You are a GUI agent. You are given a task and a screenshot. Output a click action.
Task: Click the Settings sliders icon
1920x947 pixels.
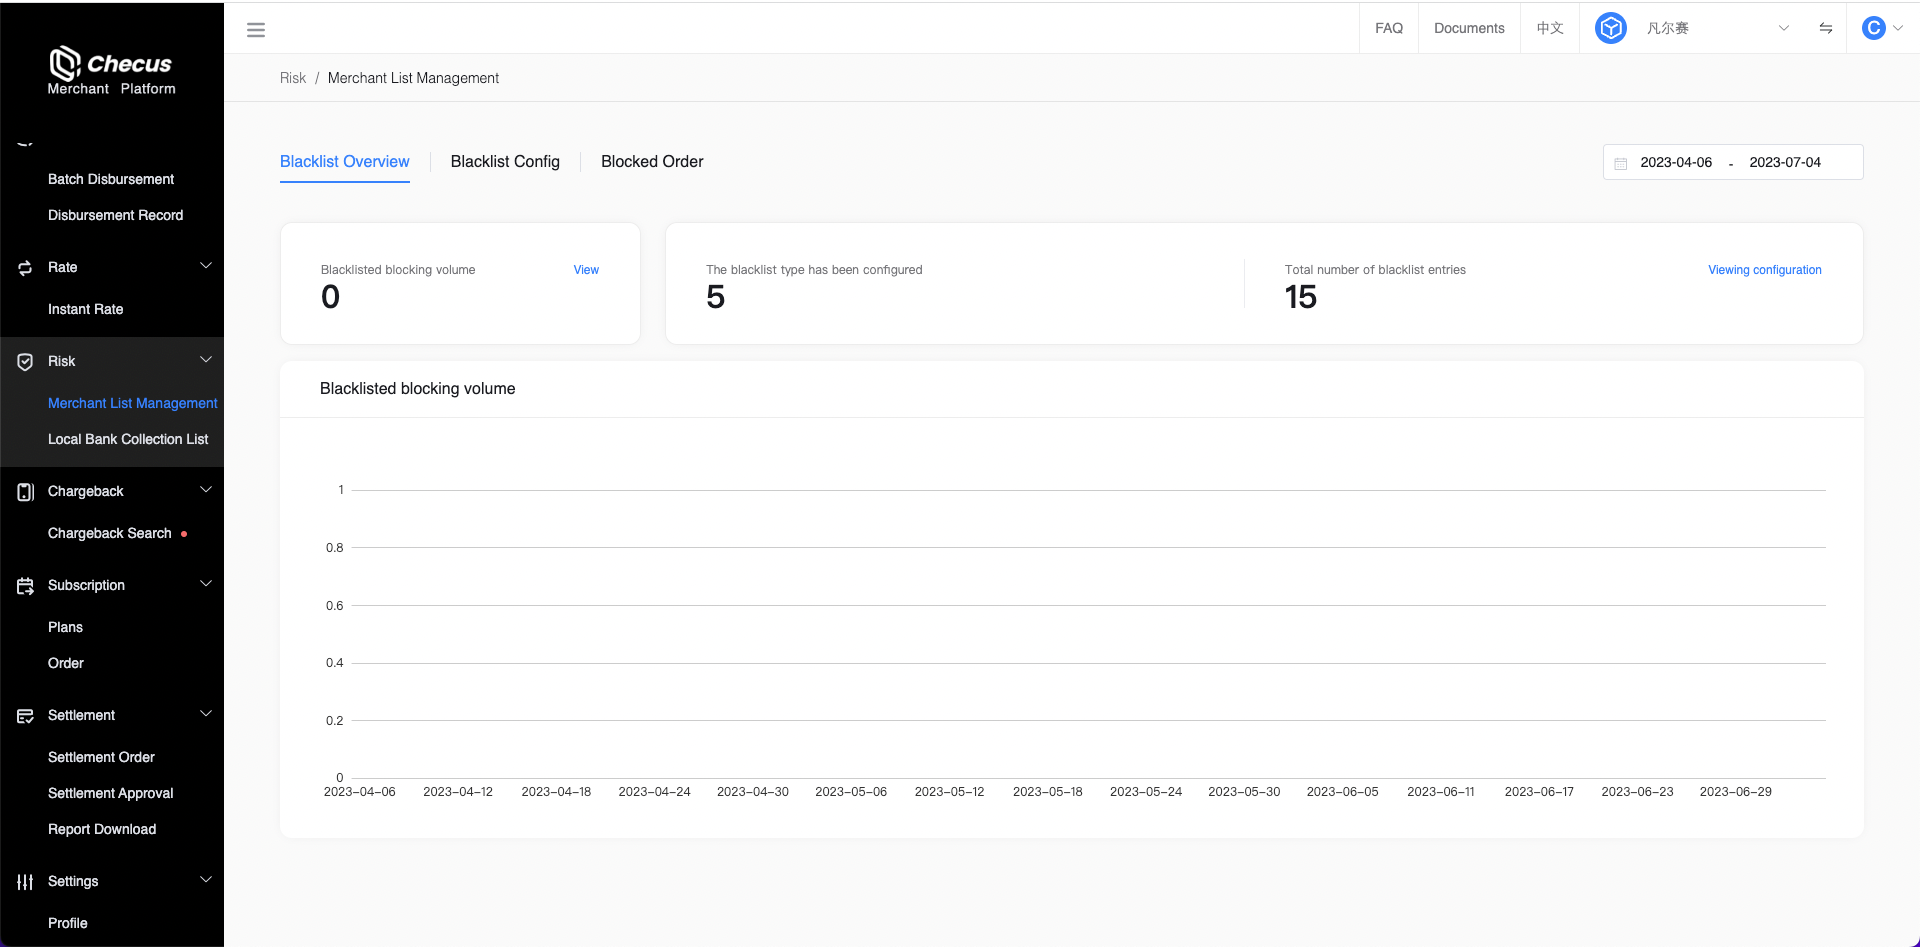pyautogui.click(x=25, y=882)
